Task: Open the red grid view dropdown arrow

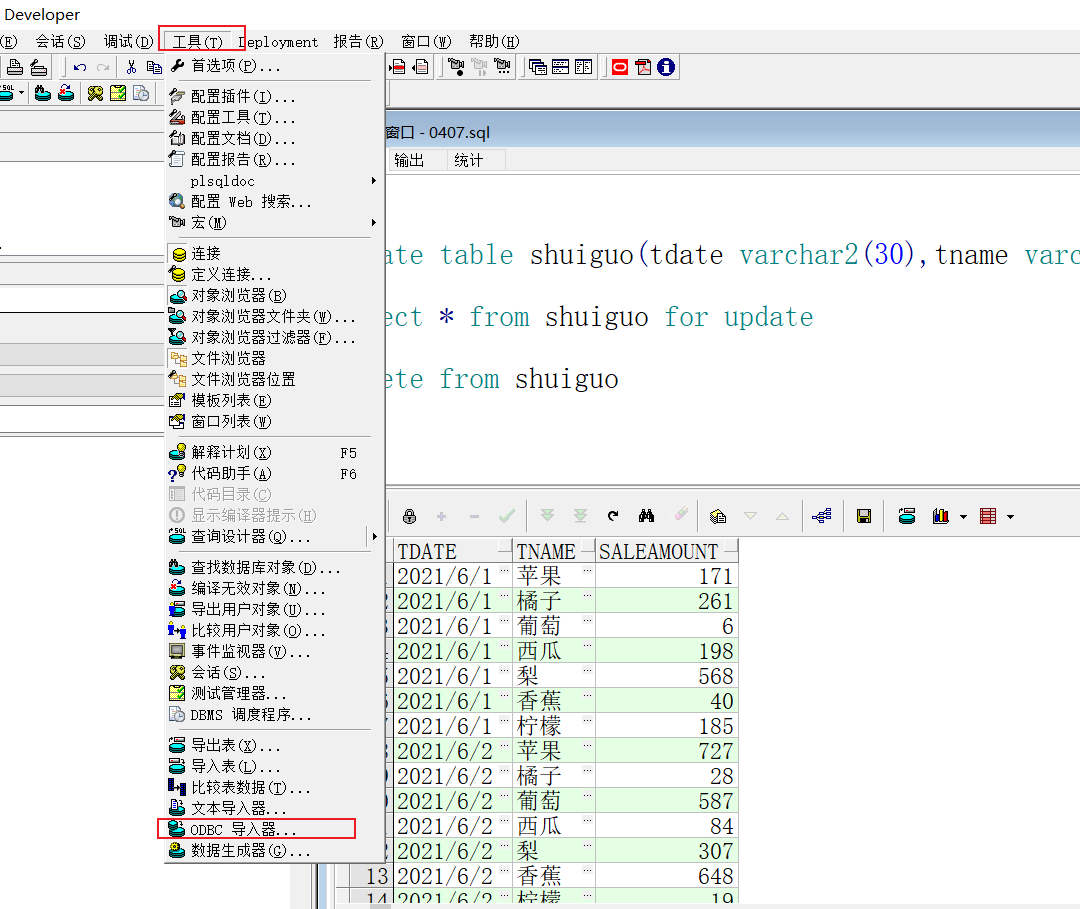Action: tap(1010, 516)
